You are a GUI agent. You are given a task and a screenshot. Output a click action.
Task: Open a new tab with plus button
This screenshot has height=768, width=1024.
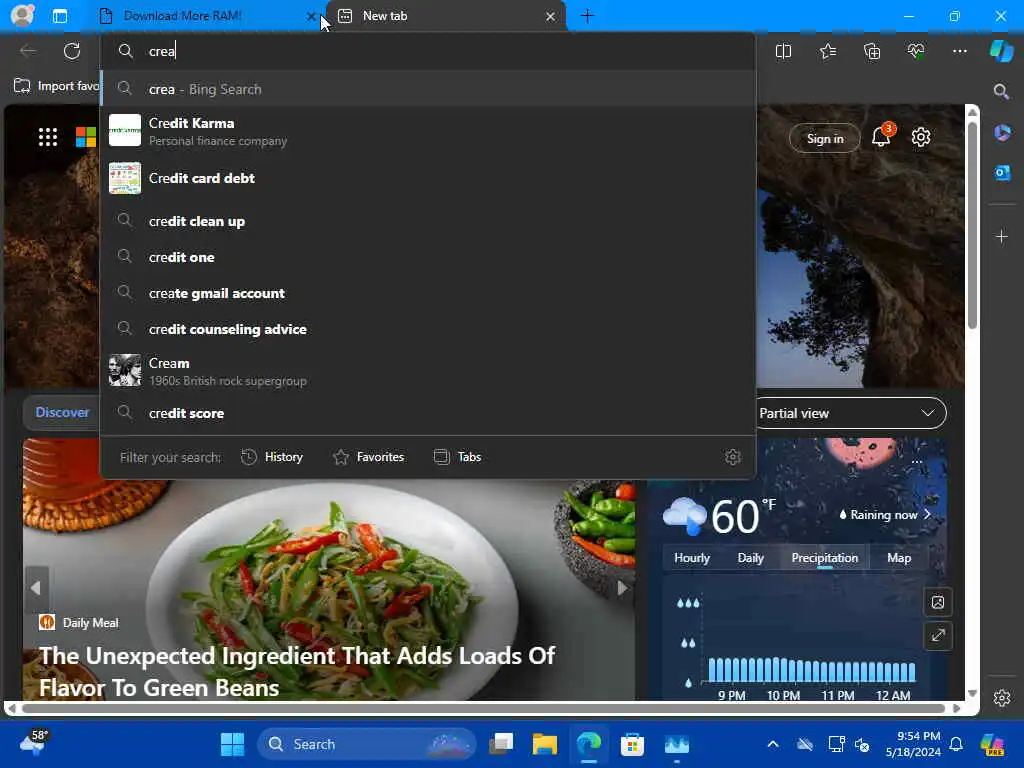[587, 16]
